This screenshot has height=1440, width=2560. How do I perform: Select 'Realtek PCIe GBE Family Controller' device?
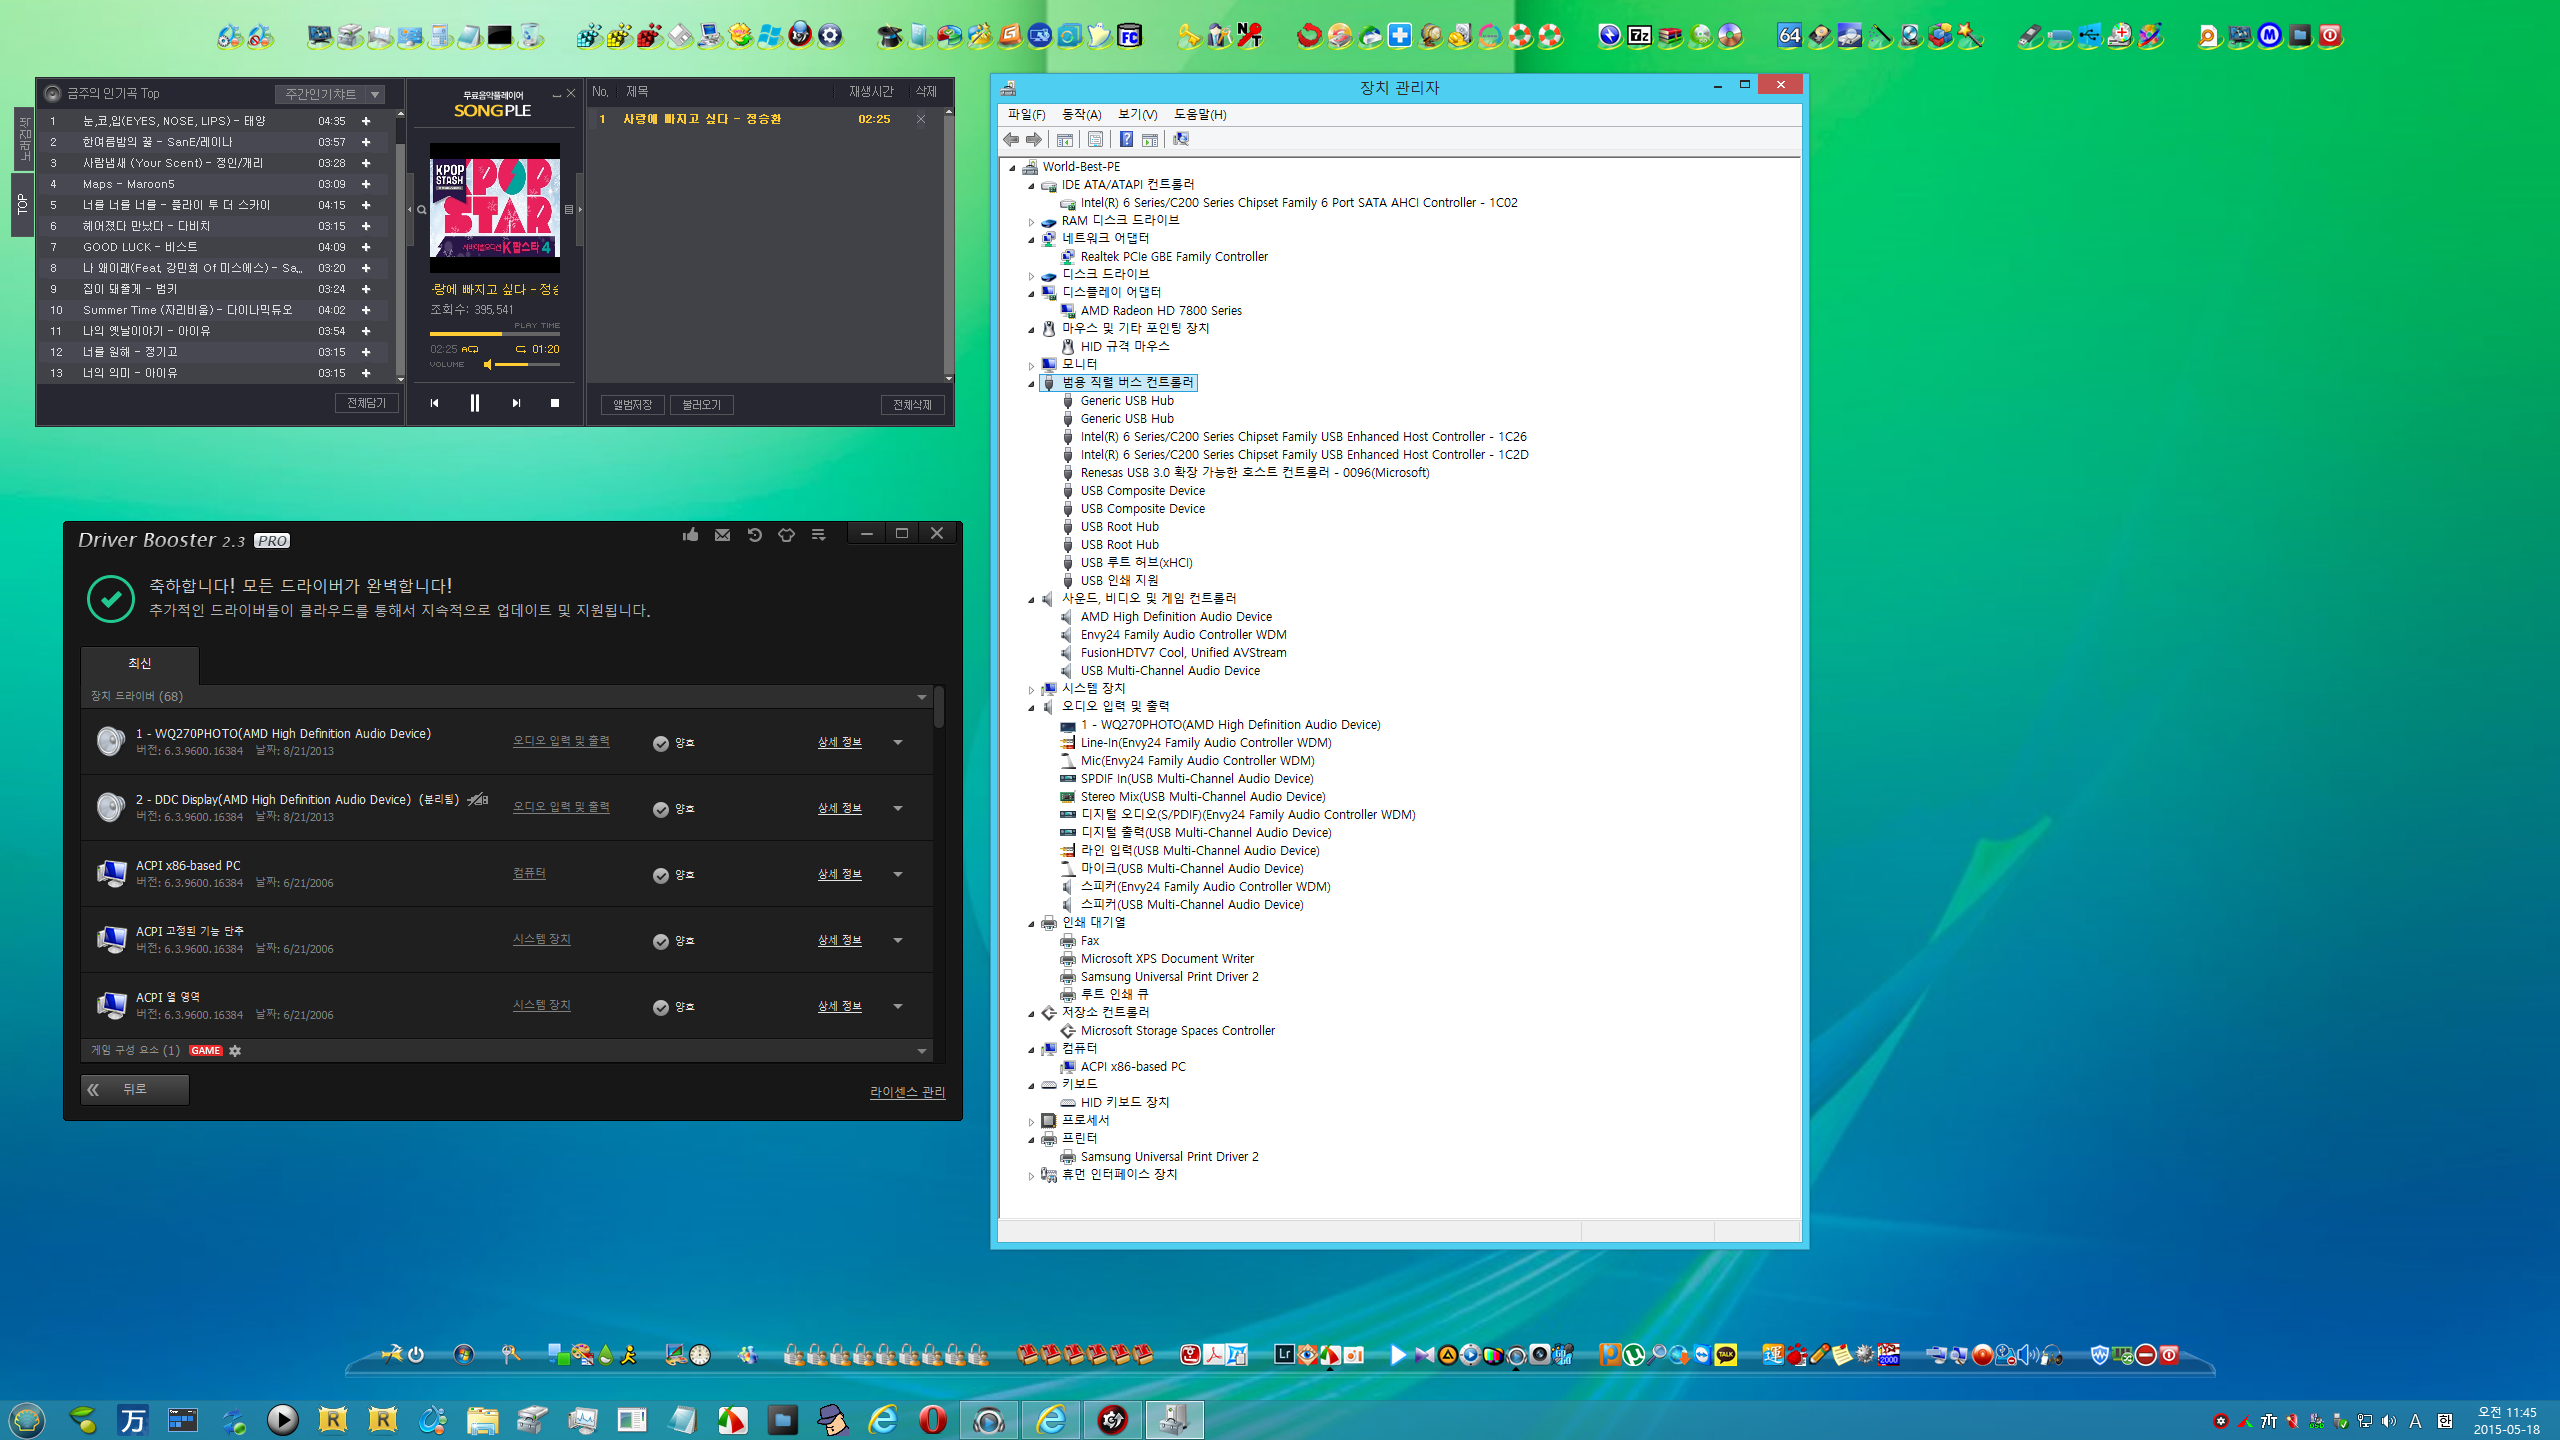pos(1174,257)
